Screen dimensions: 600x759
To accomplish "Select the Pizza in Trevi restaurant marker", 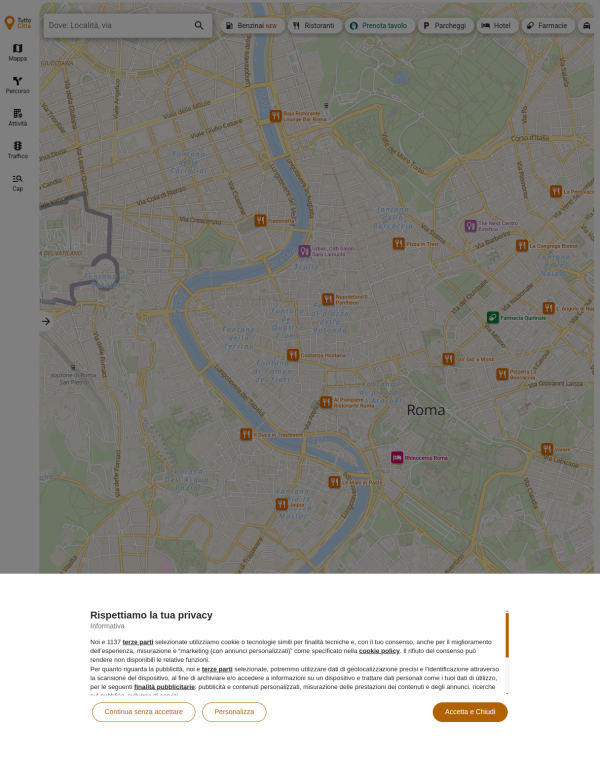I will tap(398, 243).
